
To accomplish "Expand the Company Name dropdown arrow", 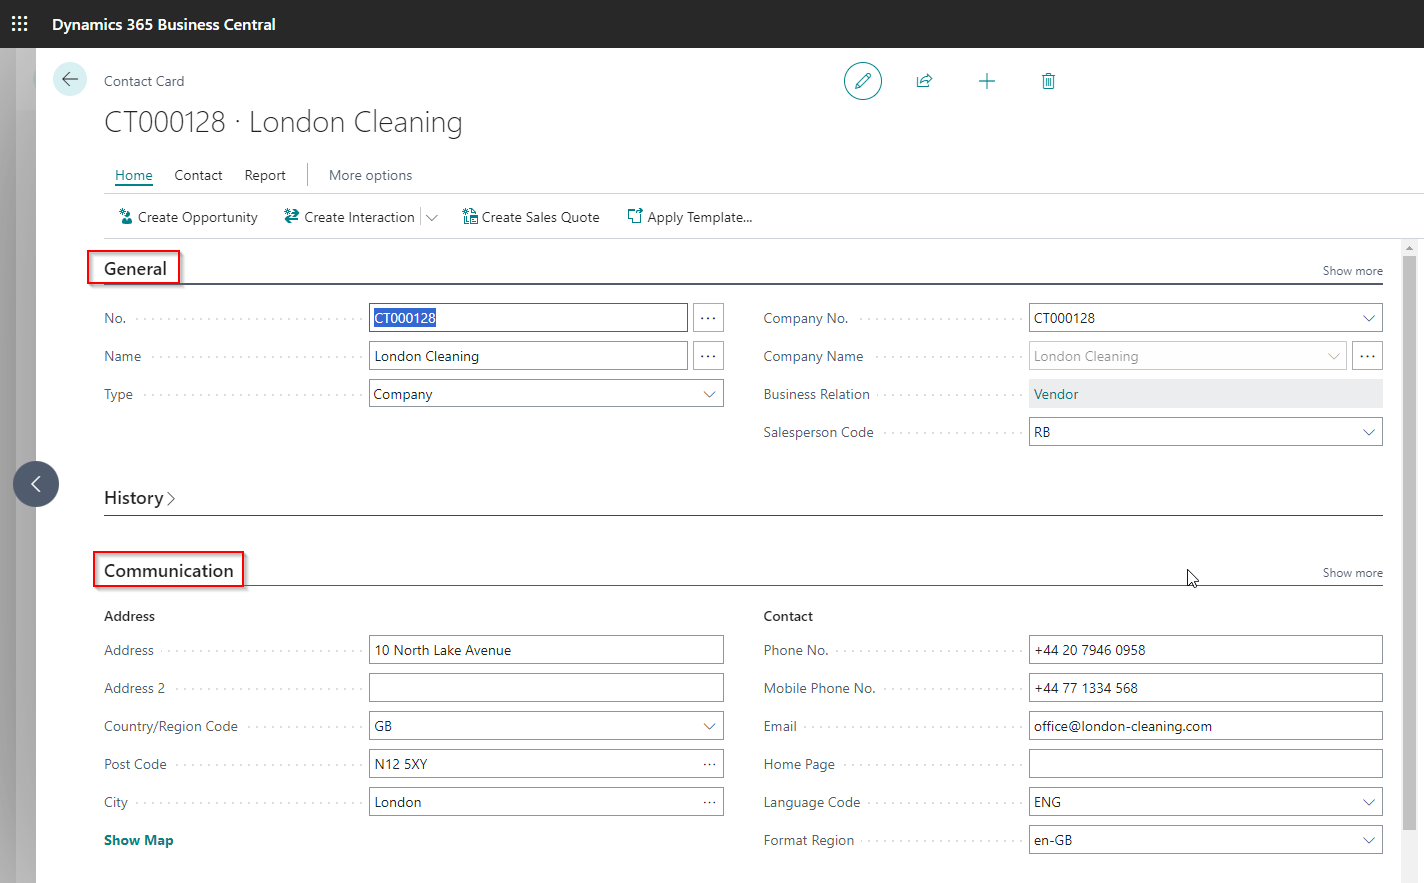I will pyautogui.click(x=1333, y=356).
